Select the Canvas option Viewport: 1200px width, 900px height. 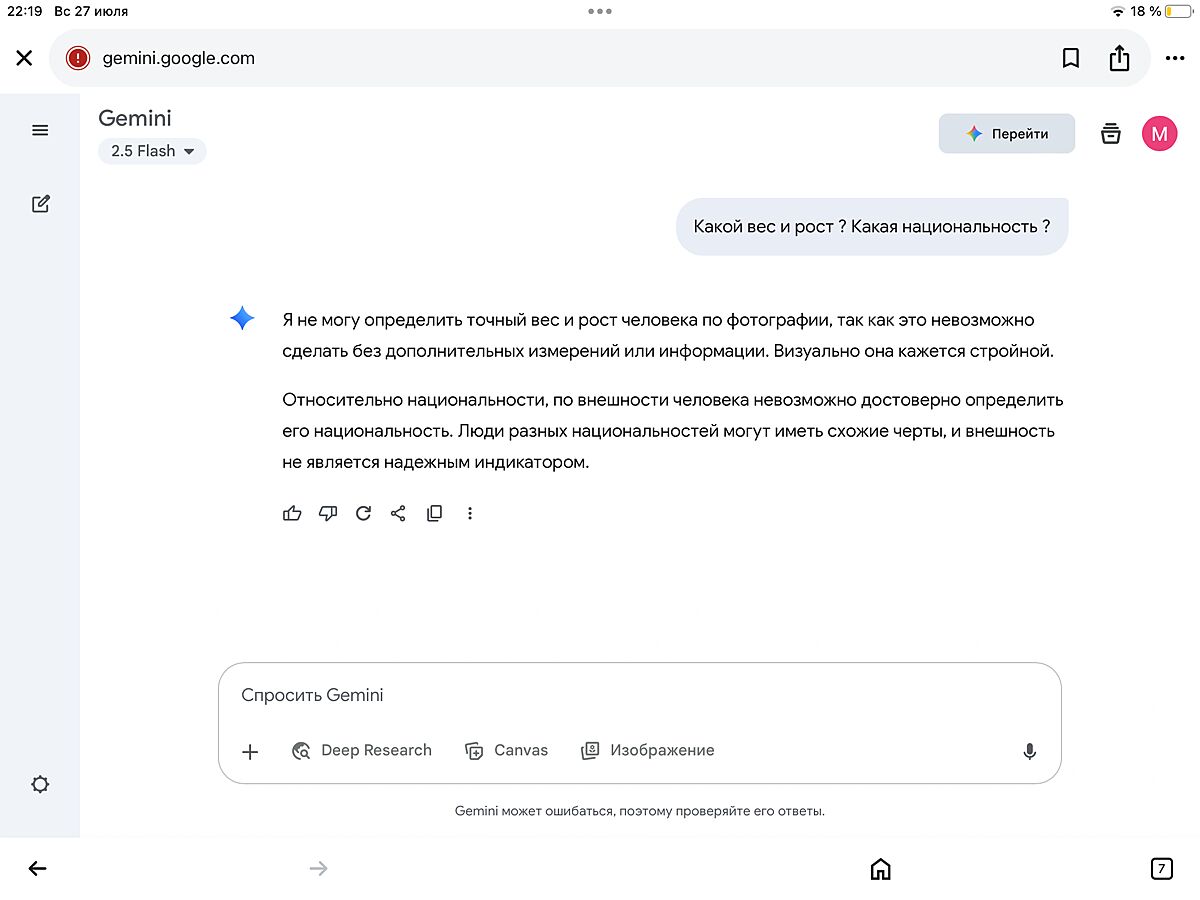(507, 751)
